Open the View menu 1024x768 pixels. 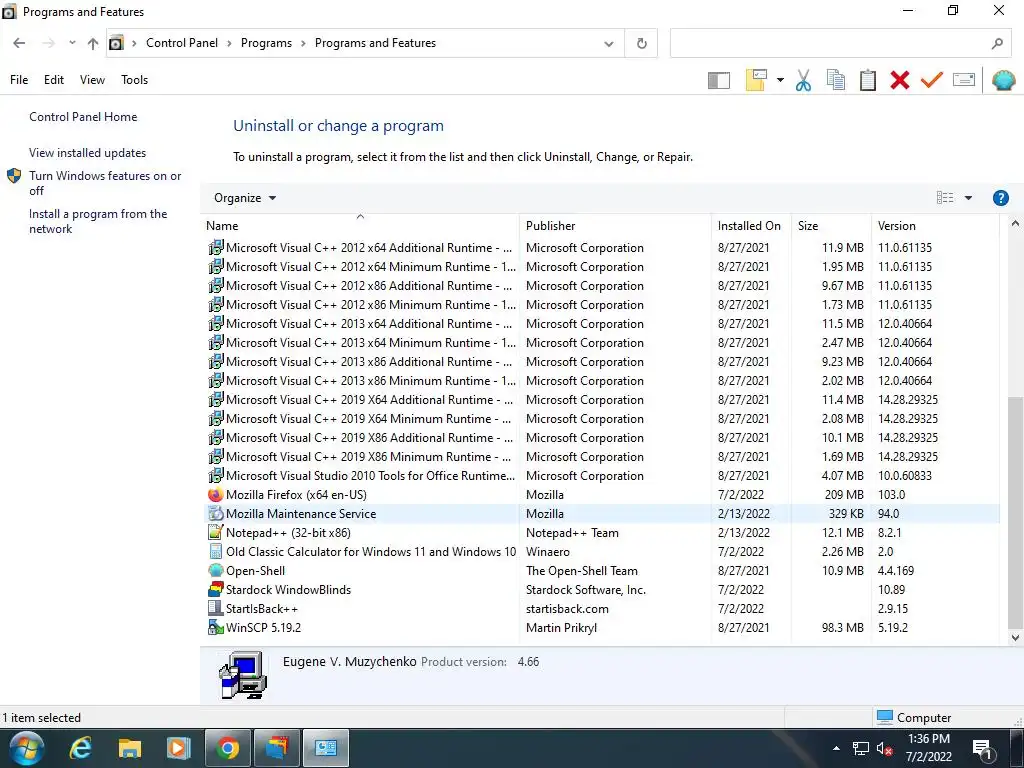click(x=92, y=80)
